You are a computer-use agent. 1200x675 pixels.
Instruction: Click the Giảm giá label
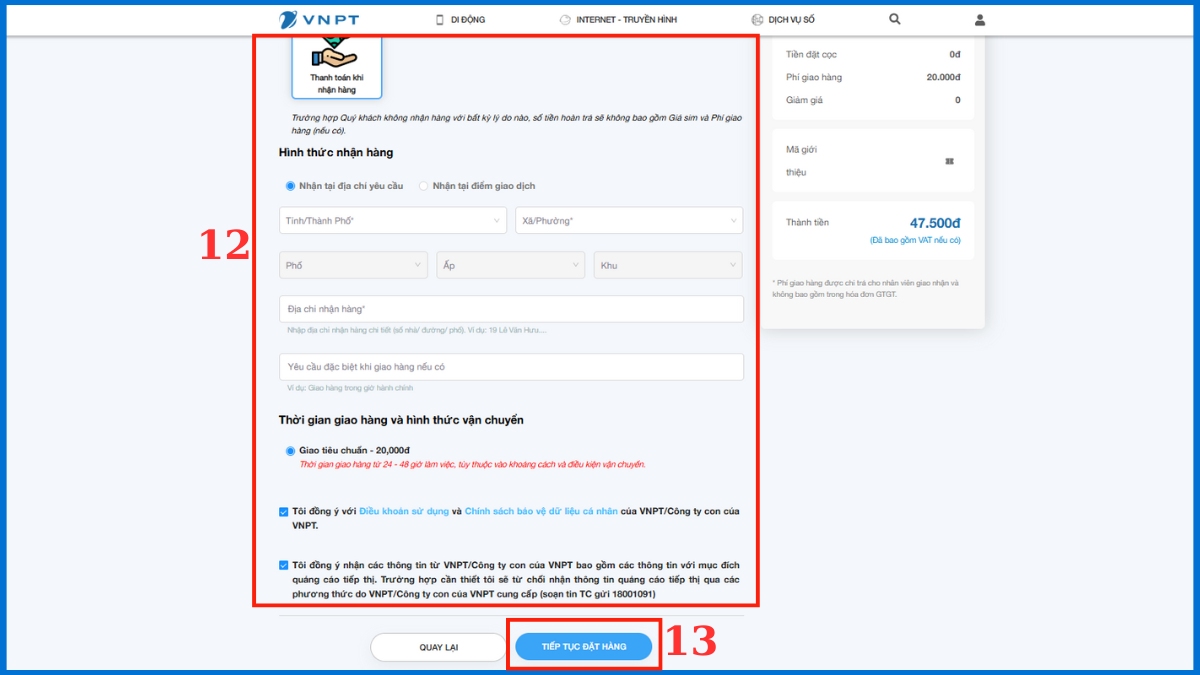[x=804, y=100]
